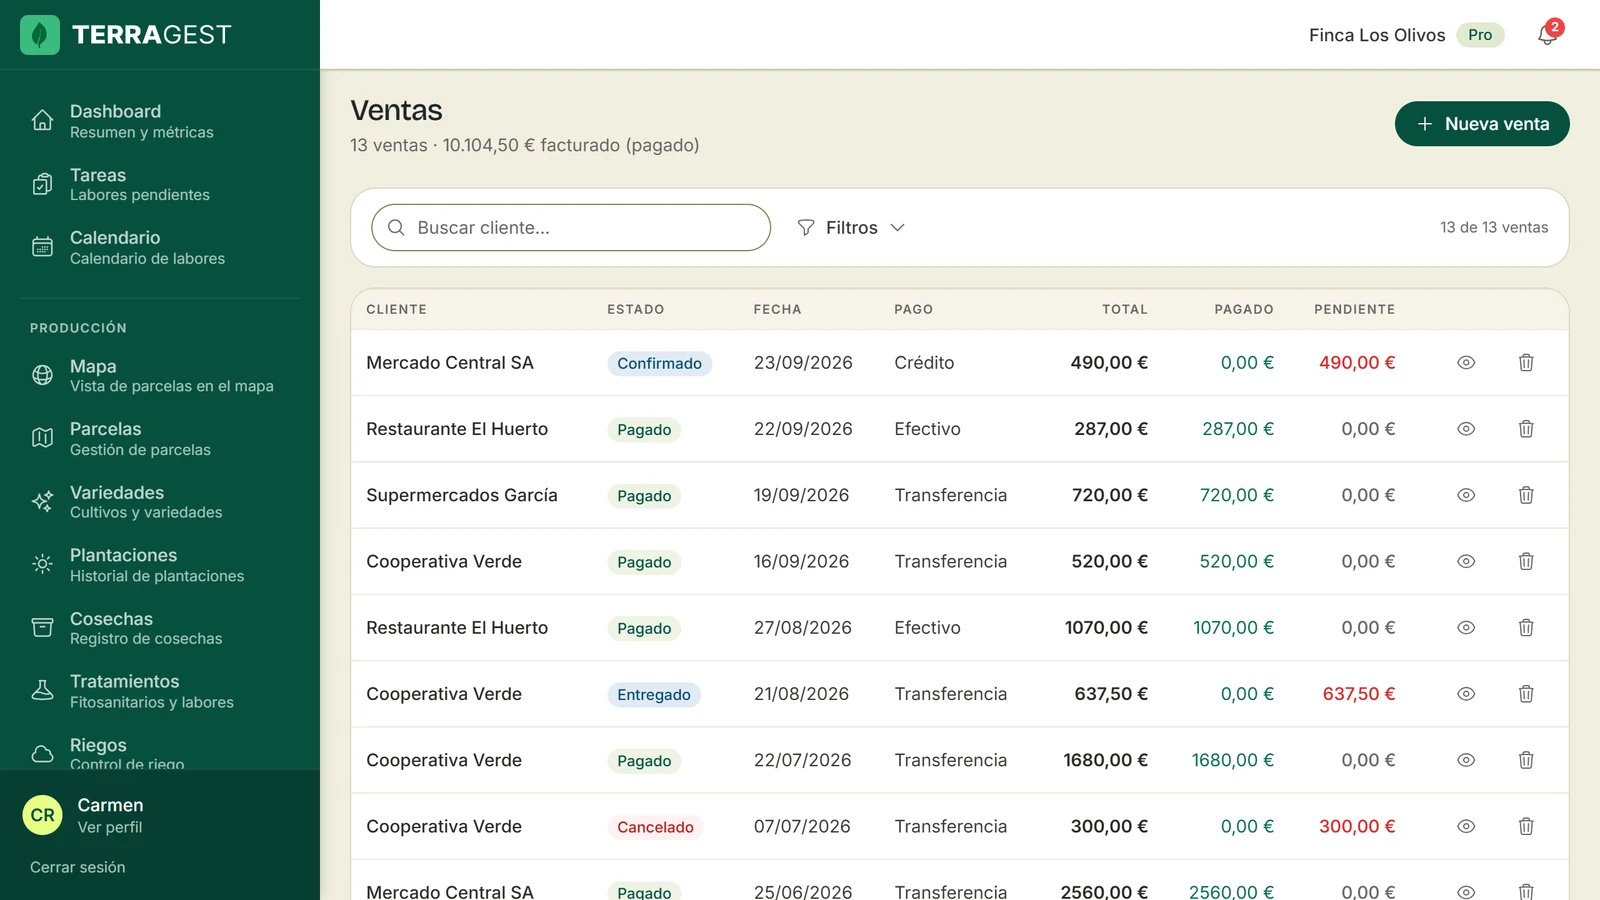
Task: Click the Mapa globe icon
Action: coord(42,375)
